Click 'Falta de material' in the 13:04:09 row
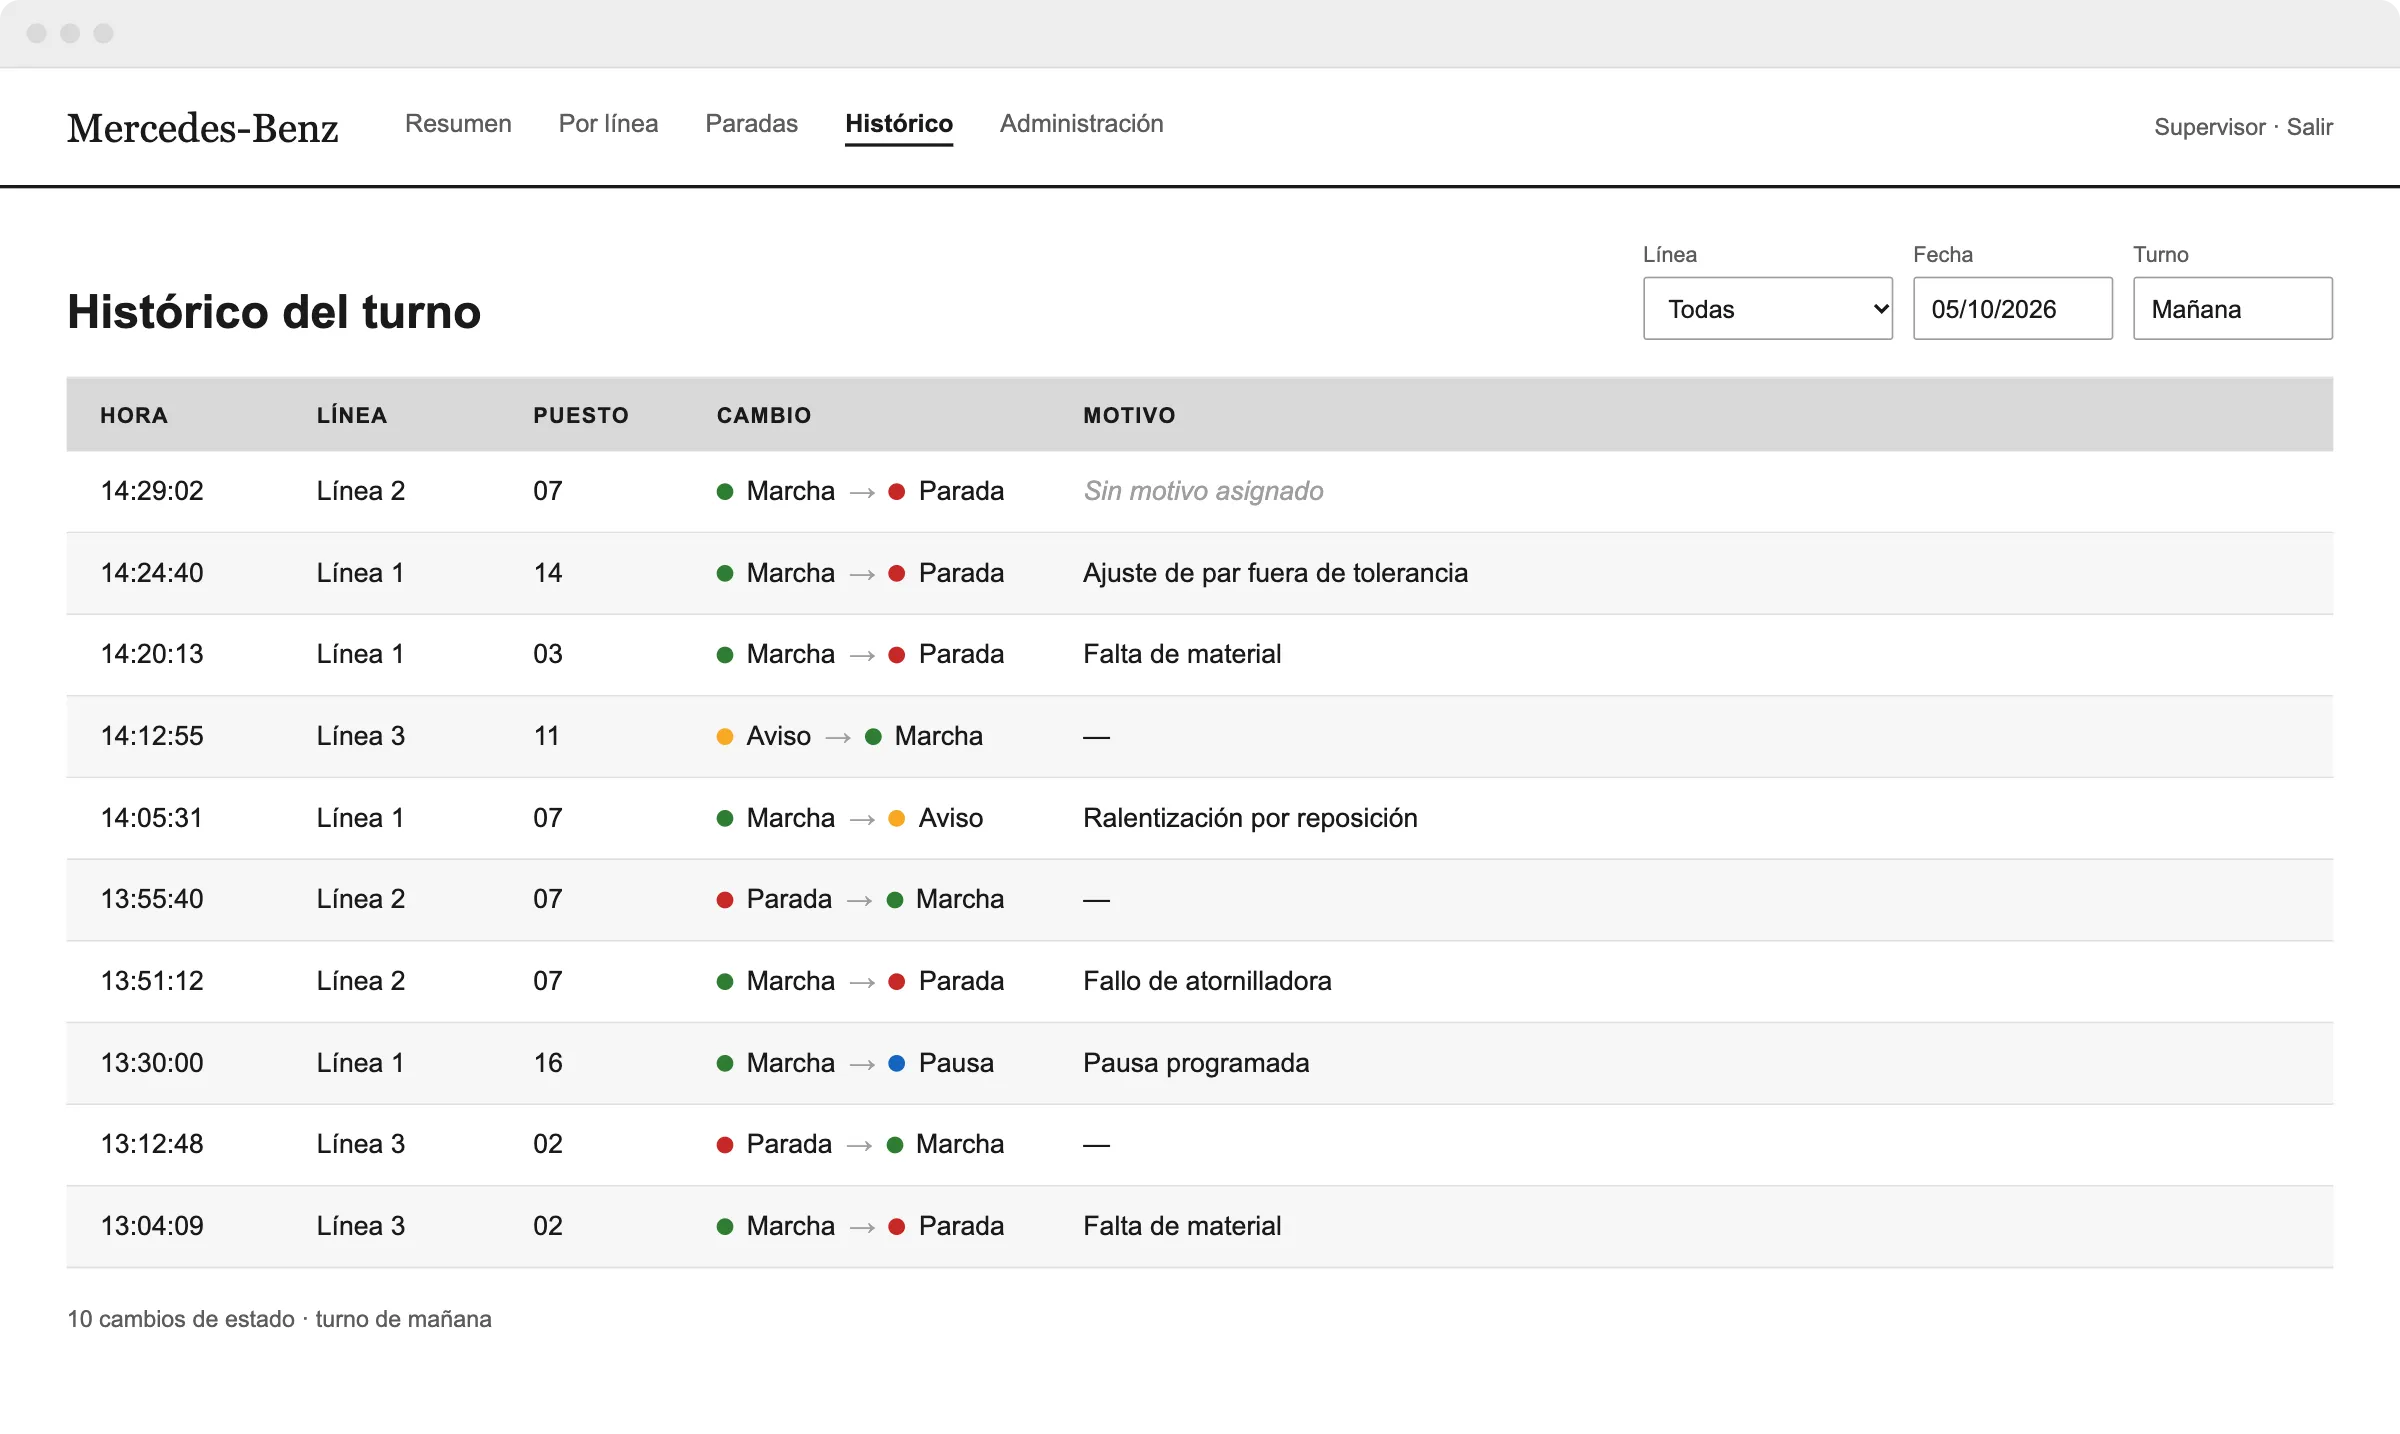 [x=1182, y=1226]
